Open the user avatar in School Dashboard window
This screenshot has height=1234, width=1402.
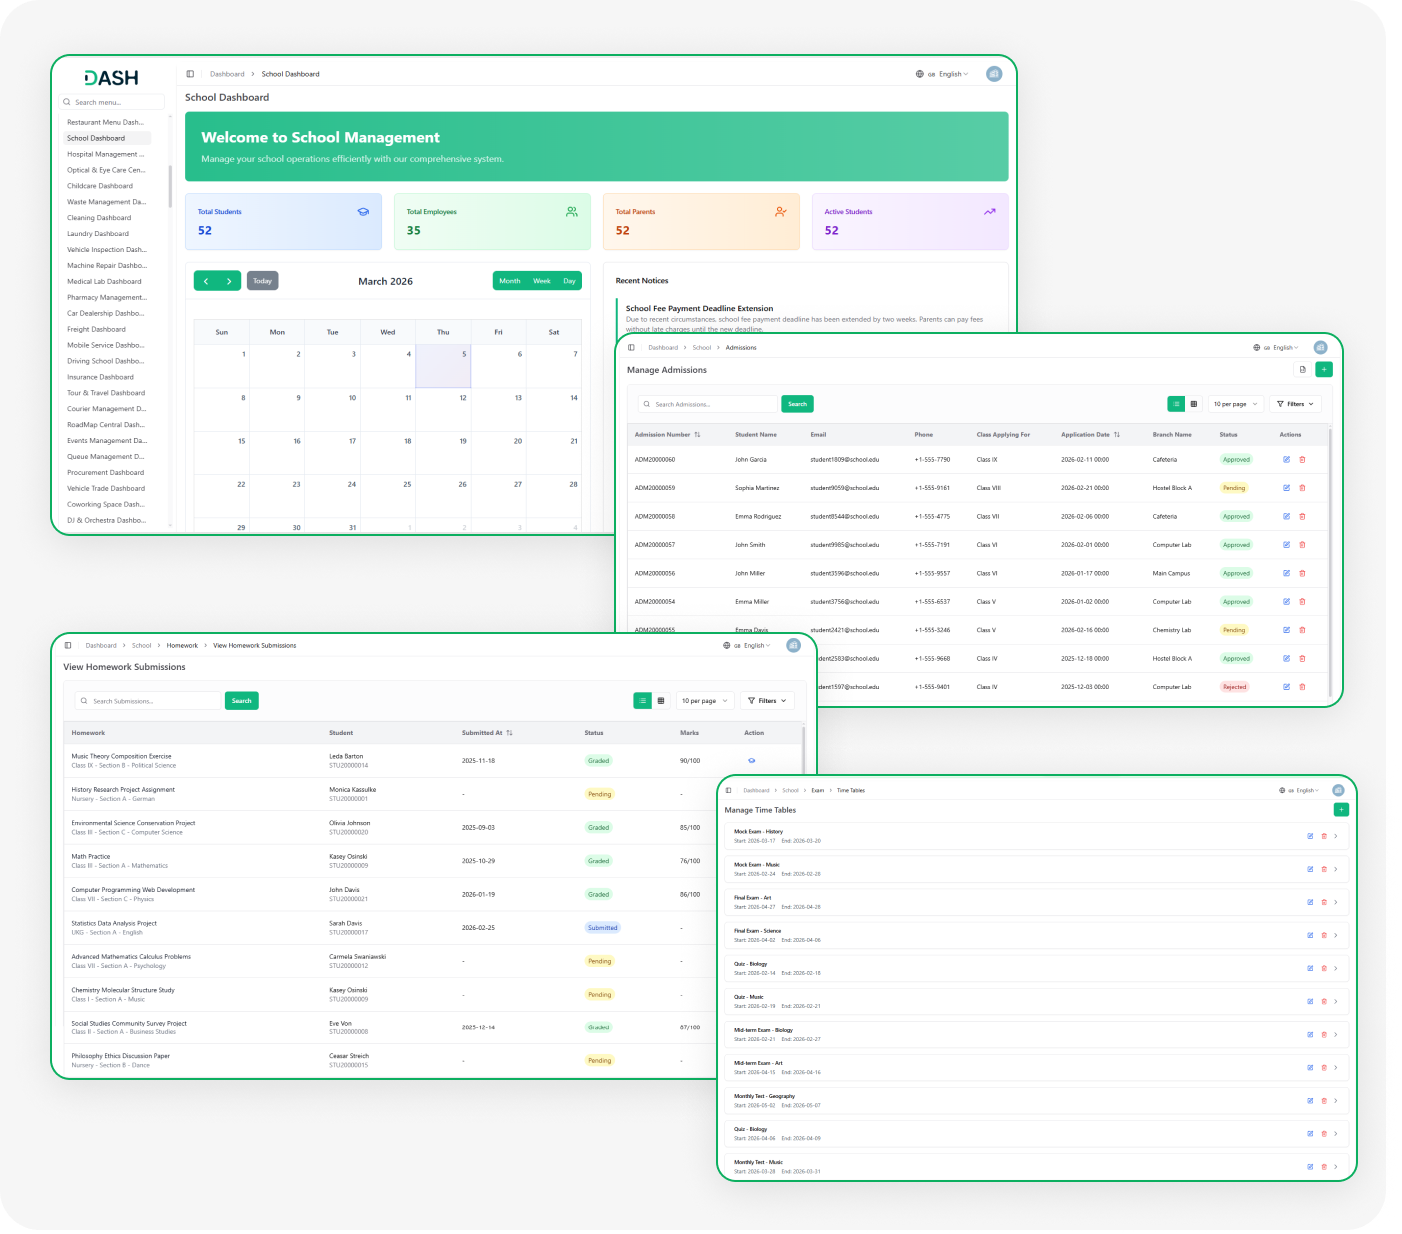click(x=994, y=74)
